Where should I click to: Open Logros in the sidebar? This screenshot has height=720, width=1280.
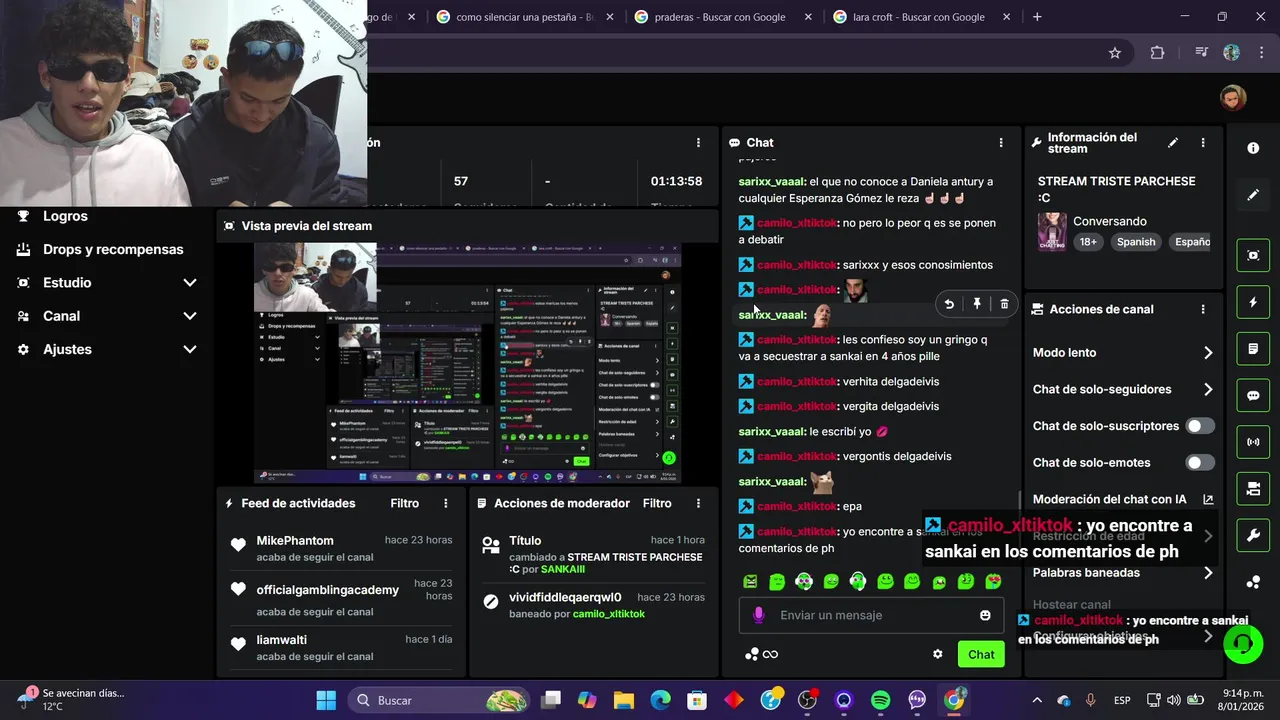(65, 216)
